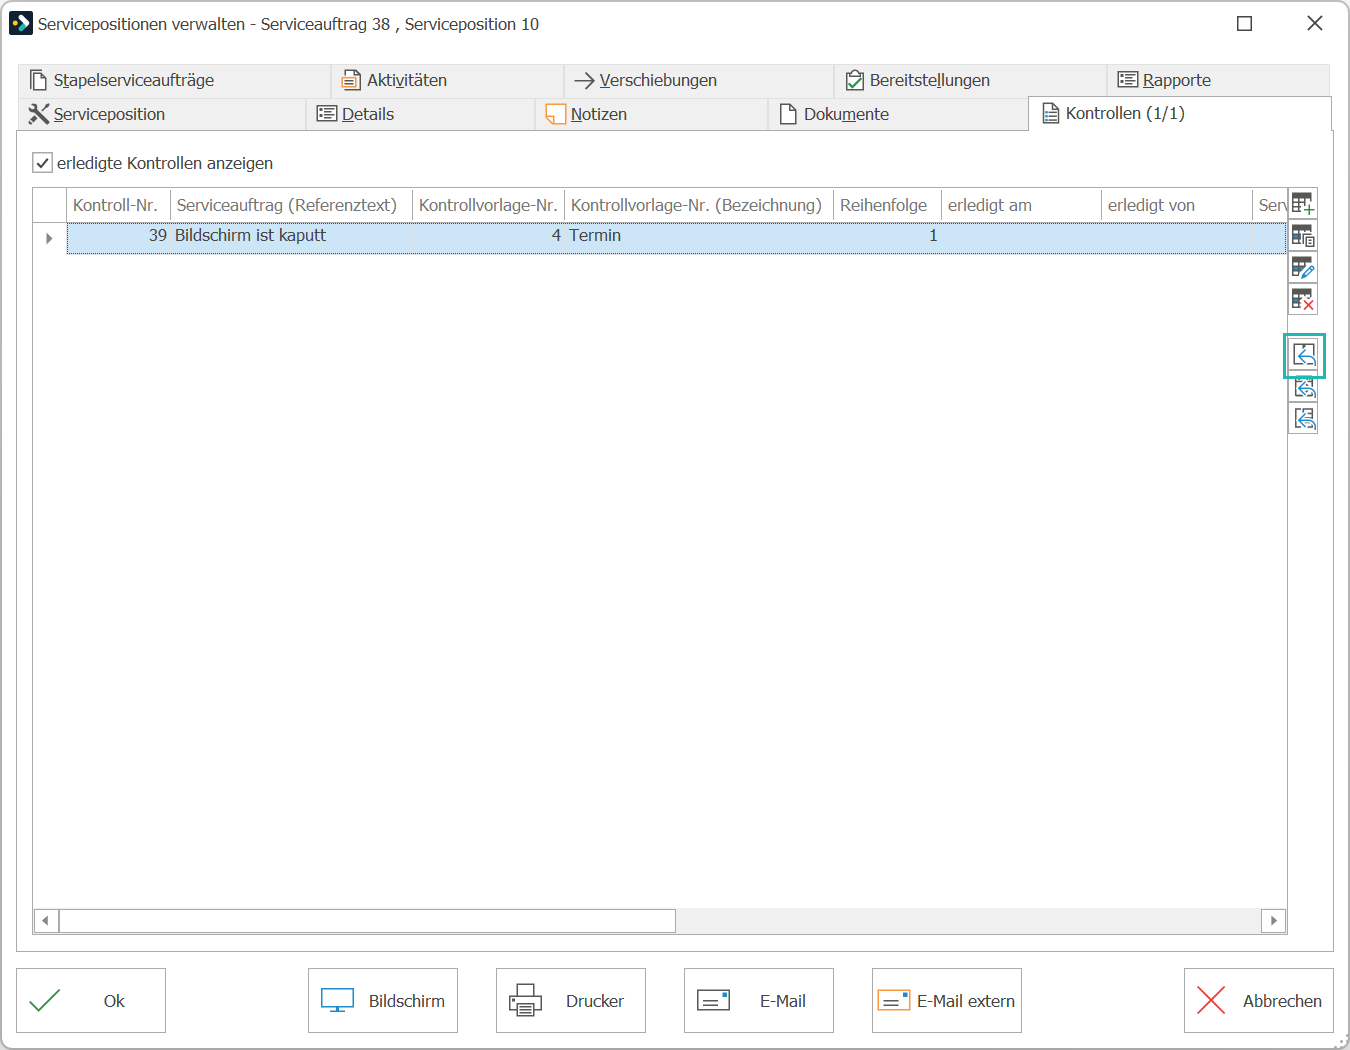Screen dimensions: 1350x1050
Task: Click the horizontal scrollbar left arrow
Action: (x=46, y=920)
